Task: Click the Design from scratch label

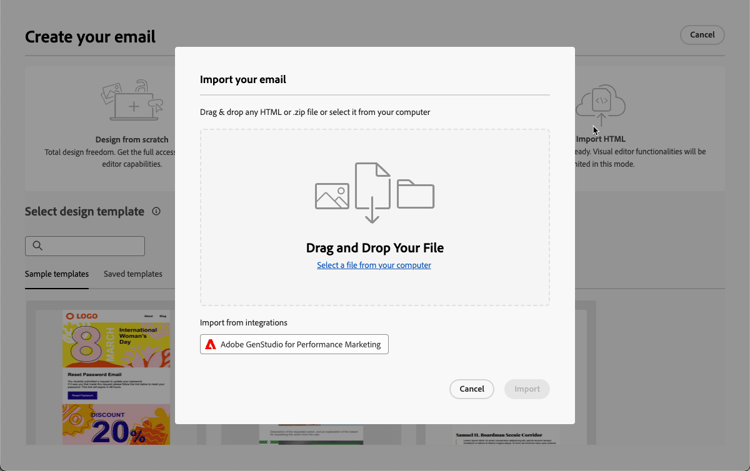Action: click(x=132, y=140)
